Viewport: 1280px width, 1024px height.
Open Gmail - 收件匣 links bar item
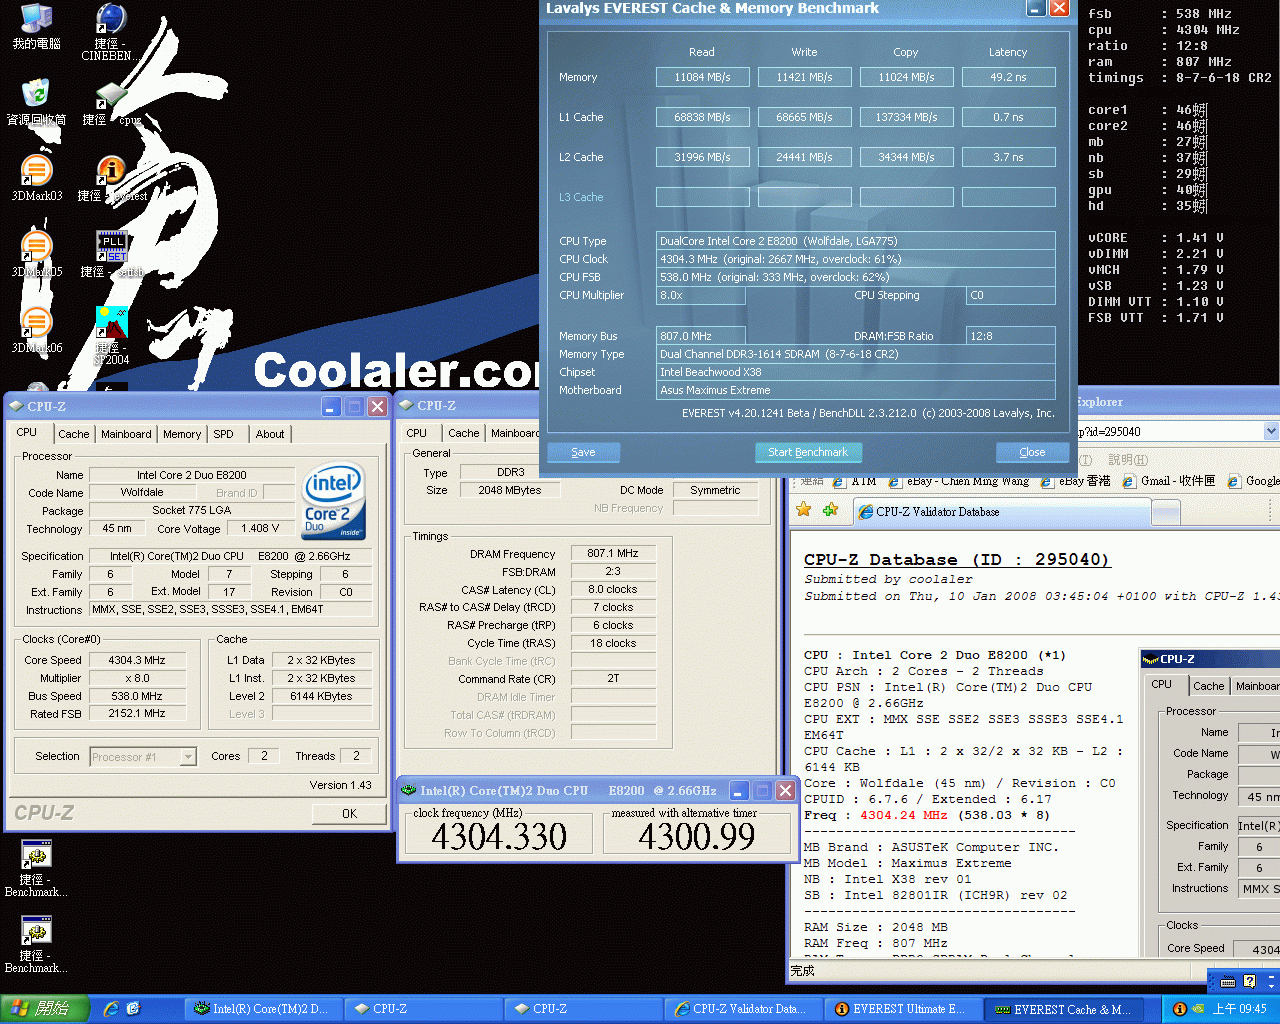(1168, 482)
